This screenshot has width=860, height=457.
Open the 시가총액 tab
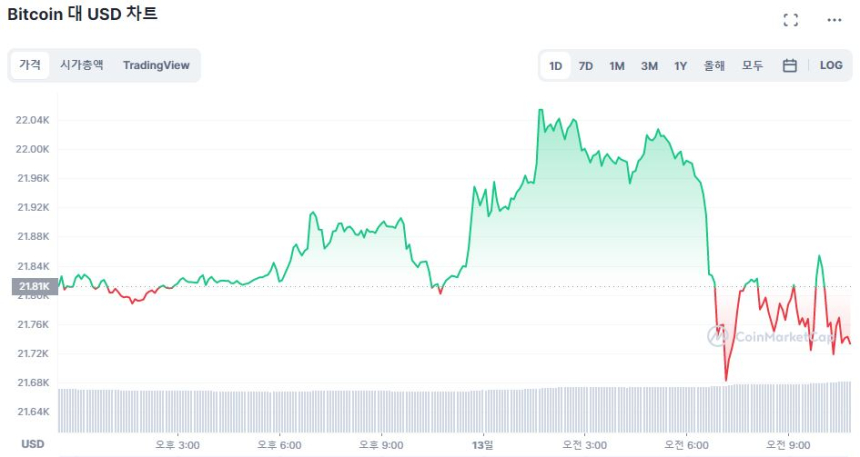(x=81, y=65)
